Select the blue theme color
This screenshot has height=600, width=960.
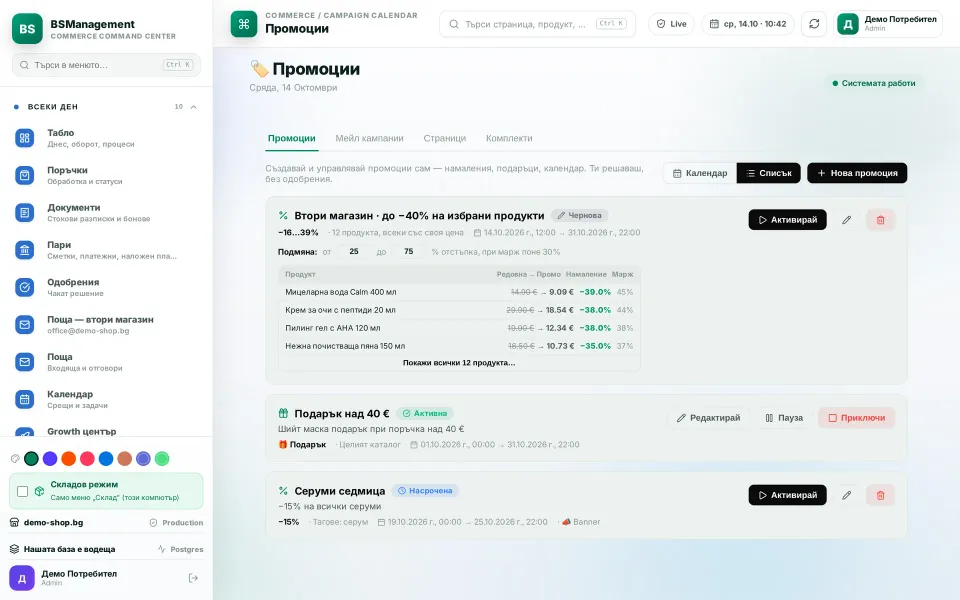click(106, 459)
